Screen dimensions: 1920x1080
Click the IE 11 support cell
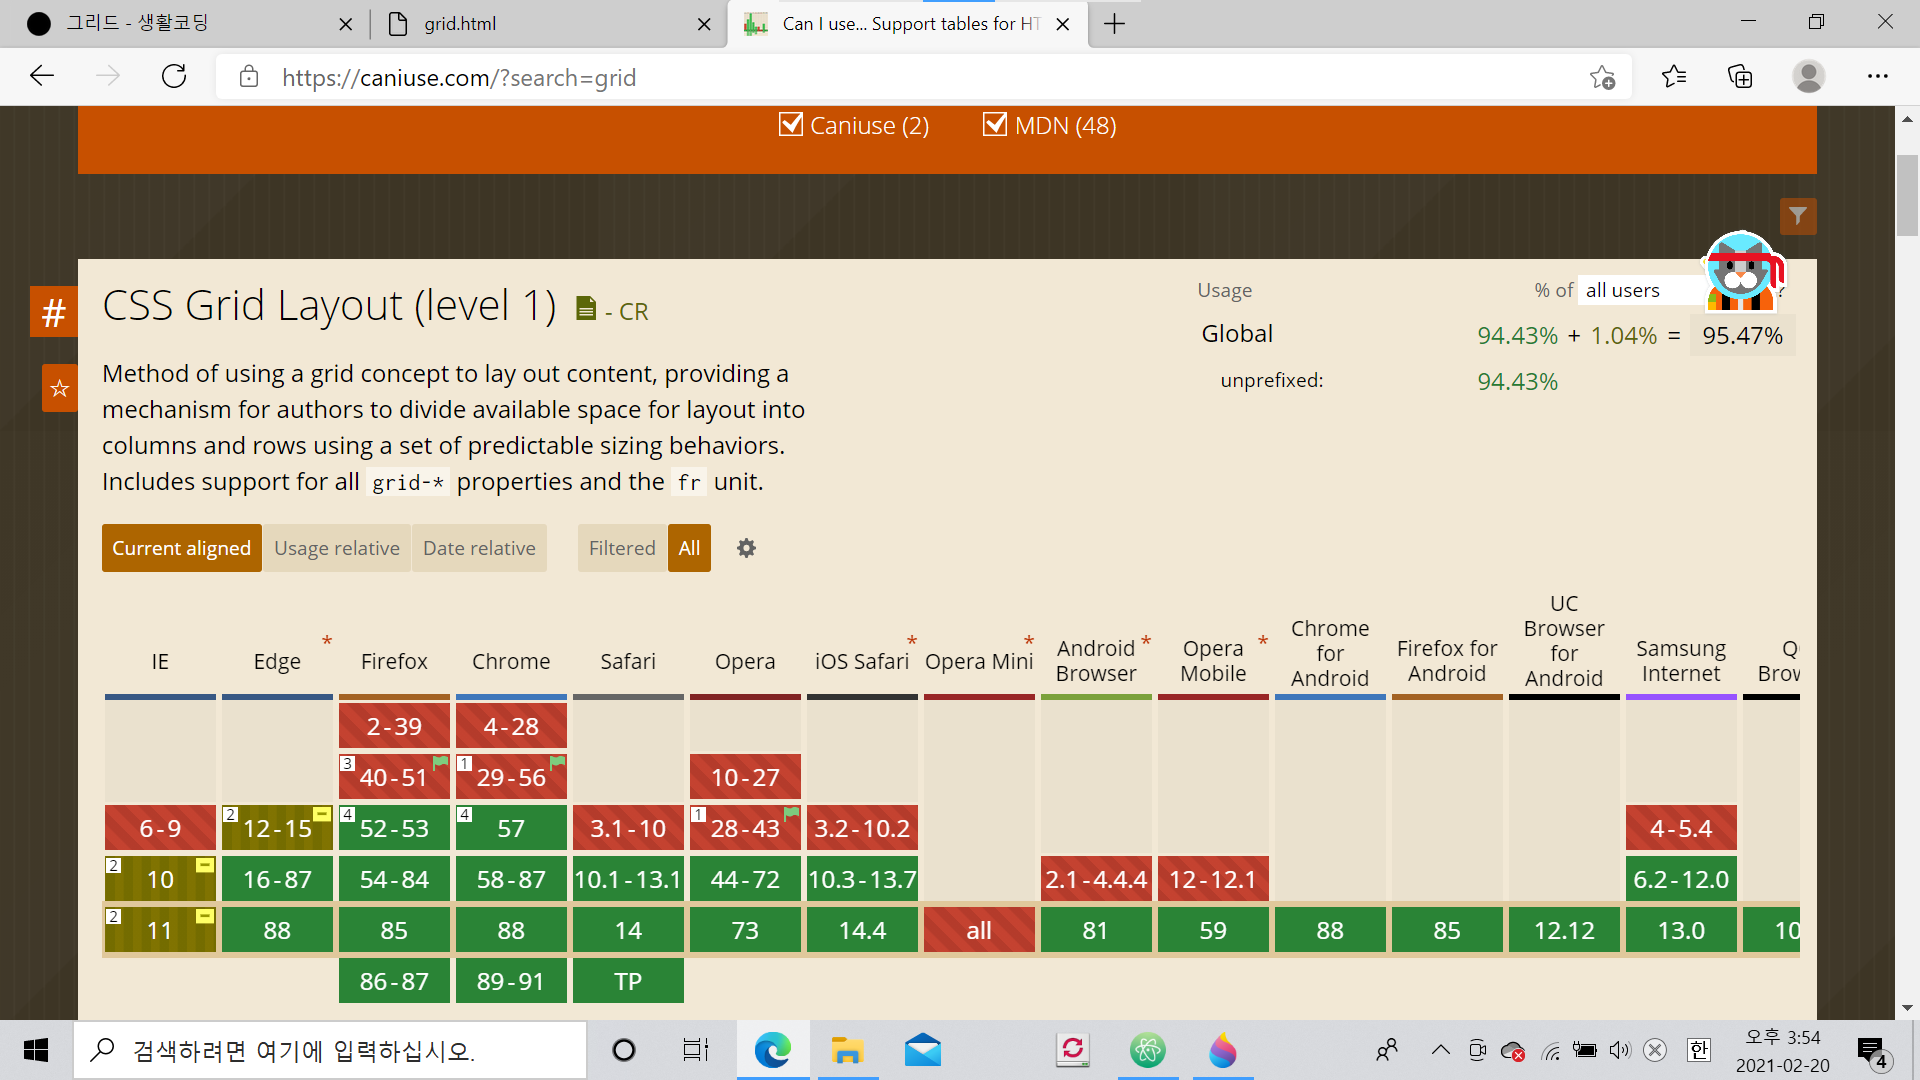pyautogui.click(x=160, y=930)
